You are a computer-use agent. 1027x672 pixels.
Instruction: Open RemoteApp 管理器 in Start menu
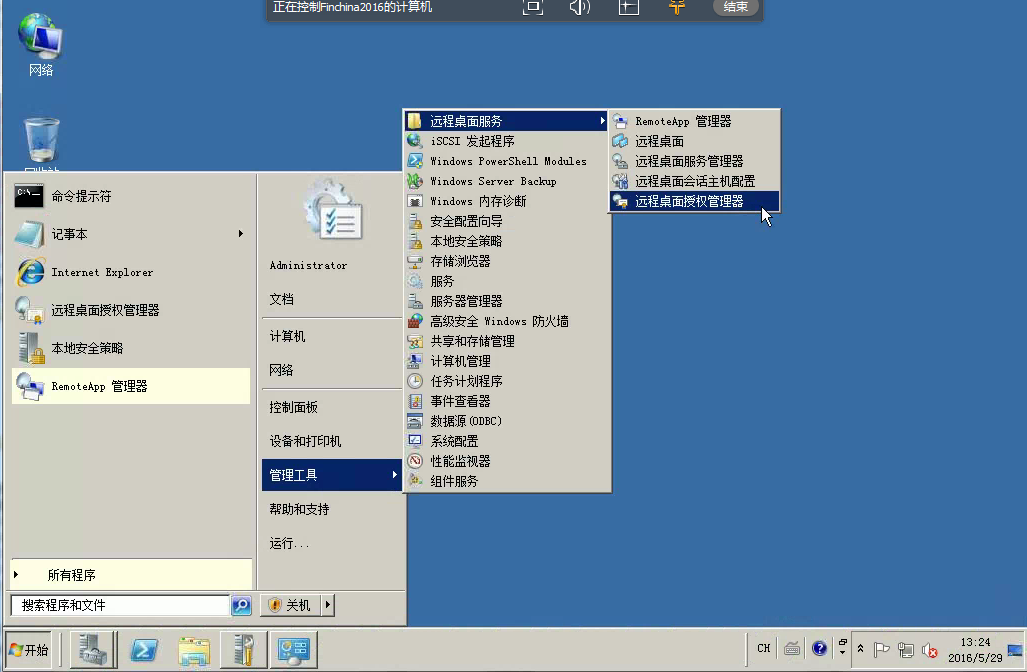(x=131, y=386)
